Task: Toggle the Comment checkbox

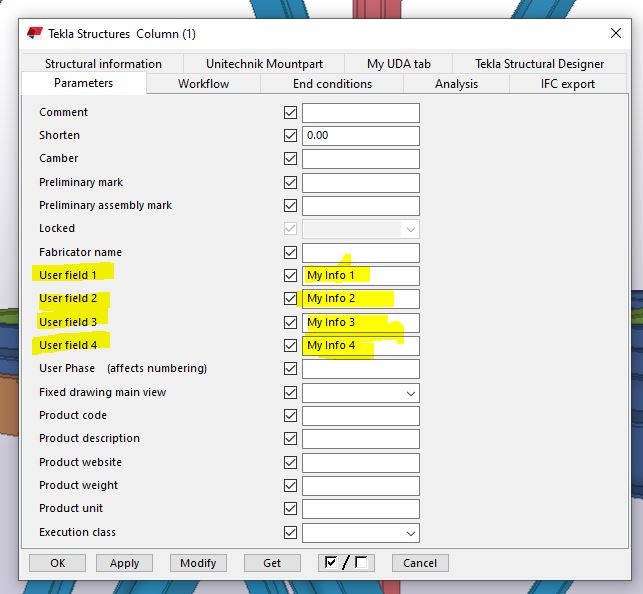Action: [290, 112]
